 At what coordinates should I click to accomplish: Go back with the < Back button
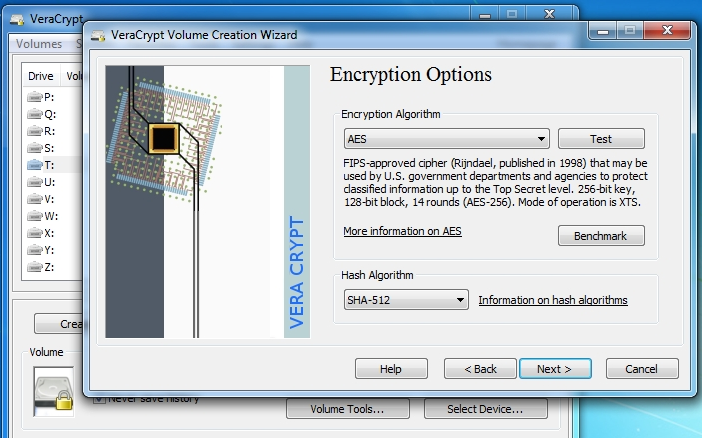point(480,369)
